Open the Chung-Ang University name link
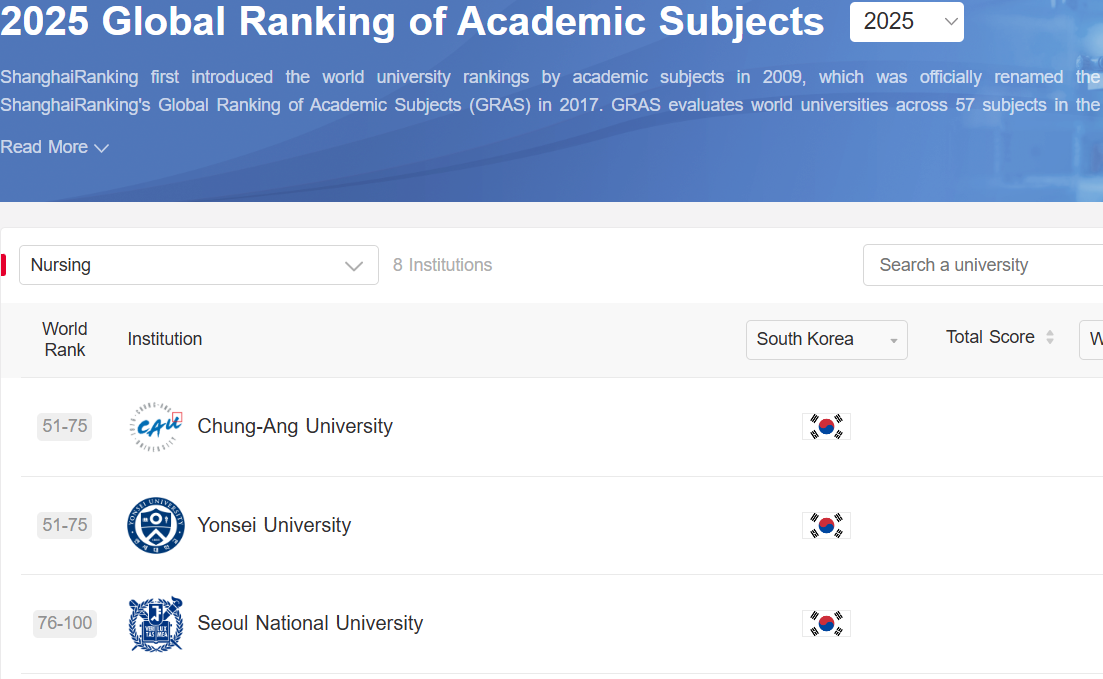 click(295, 427)
